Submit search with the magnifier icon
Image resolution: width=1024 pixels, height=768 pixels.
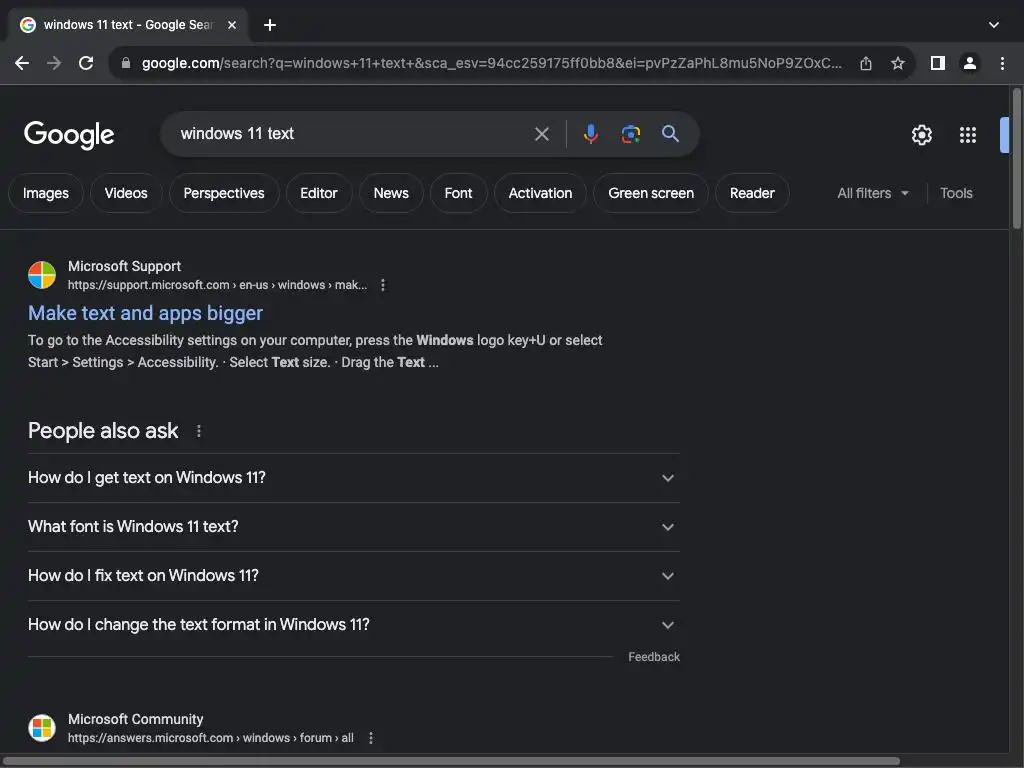pyautogui.click(x=670, y=134)
